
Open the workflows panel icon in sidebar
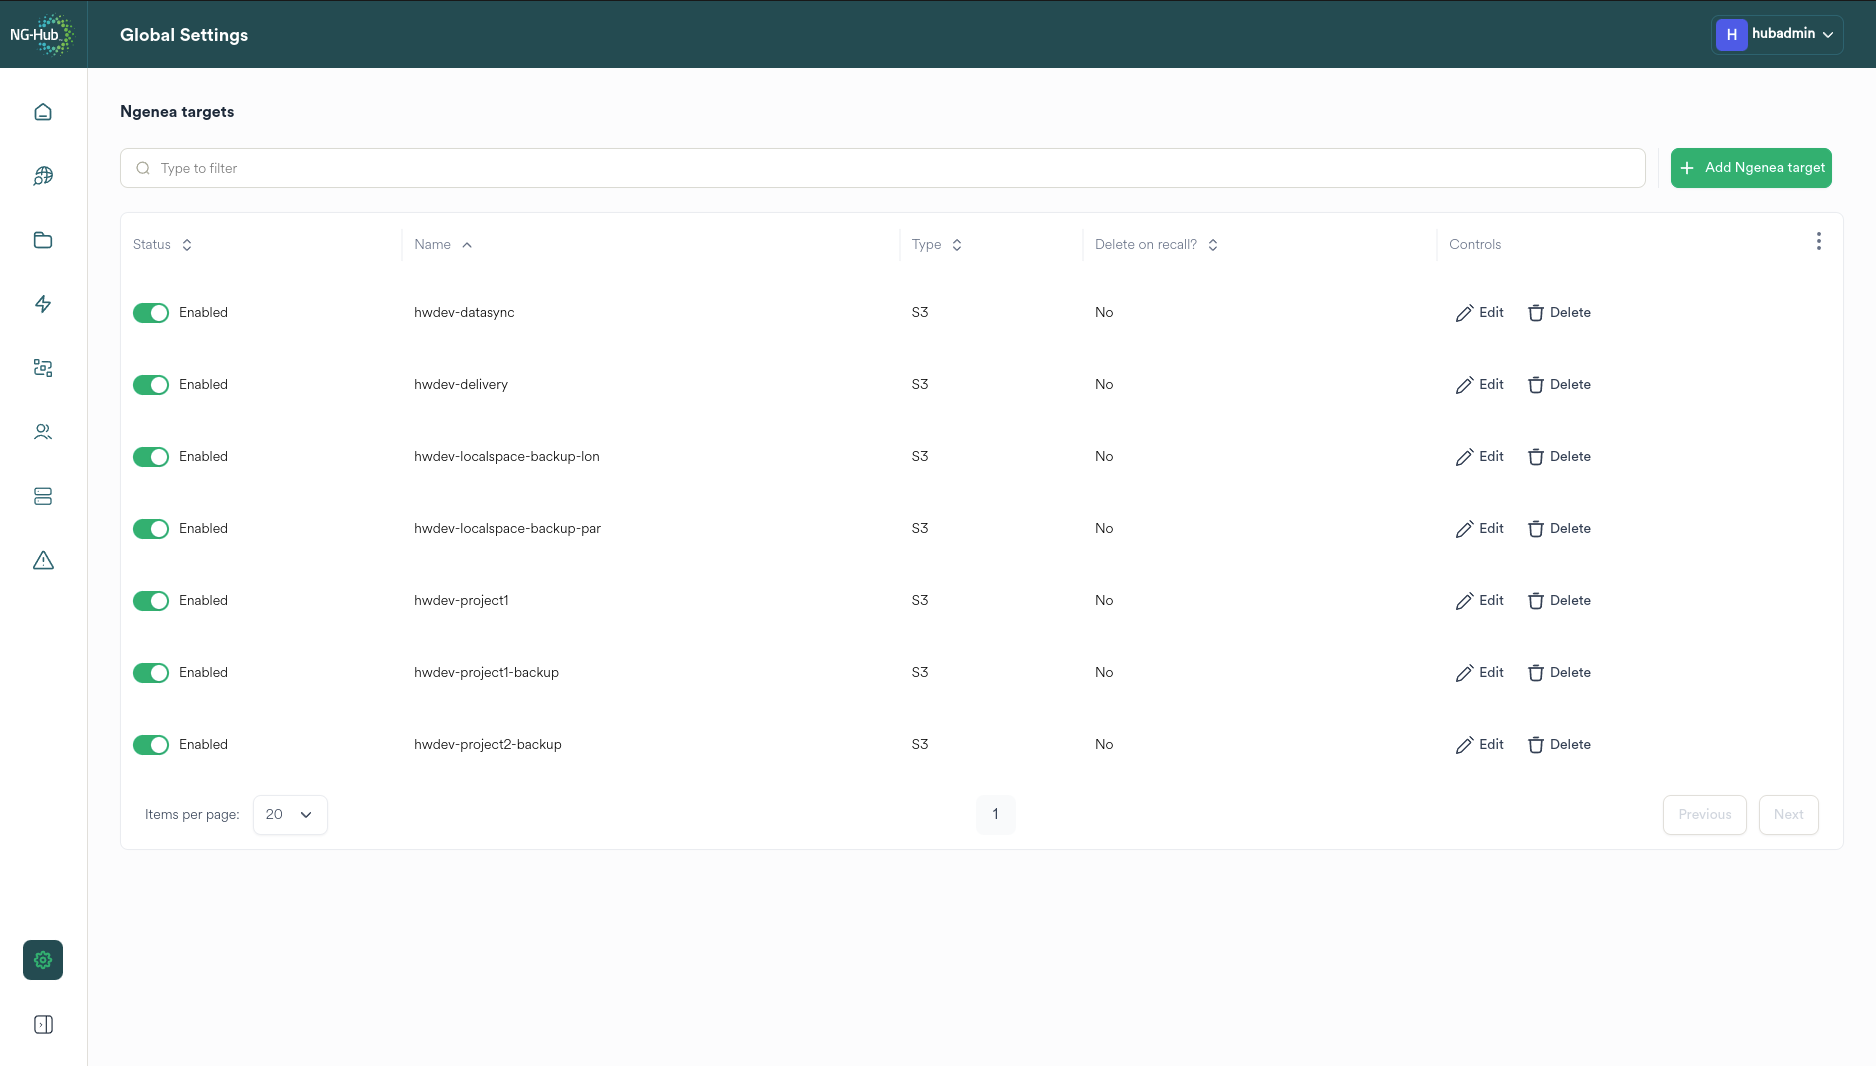tap(43, 367)
